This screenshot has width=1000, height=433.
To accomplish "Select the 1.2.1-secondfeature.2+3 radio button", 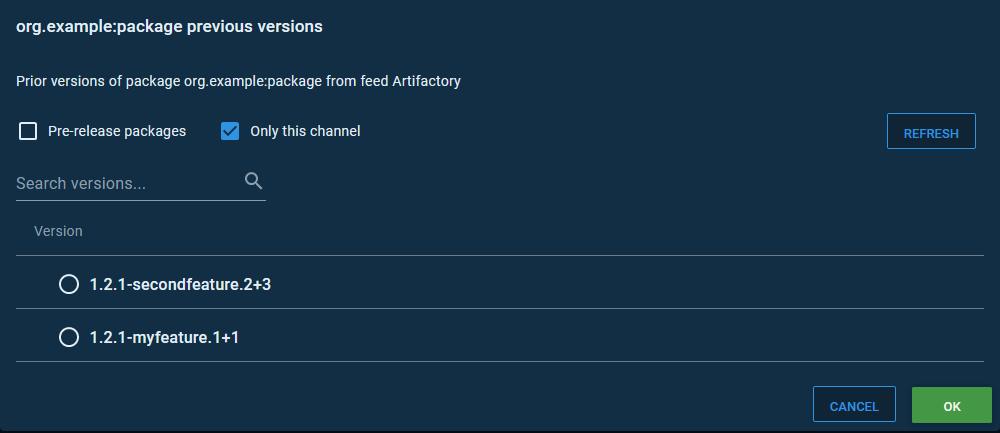I will click(x=69, y=285).
